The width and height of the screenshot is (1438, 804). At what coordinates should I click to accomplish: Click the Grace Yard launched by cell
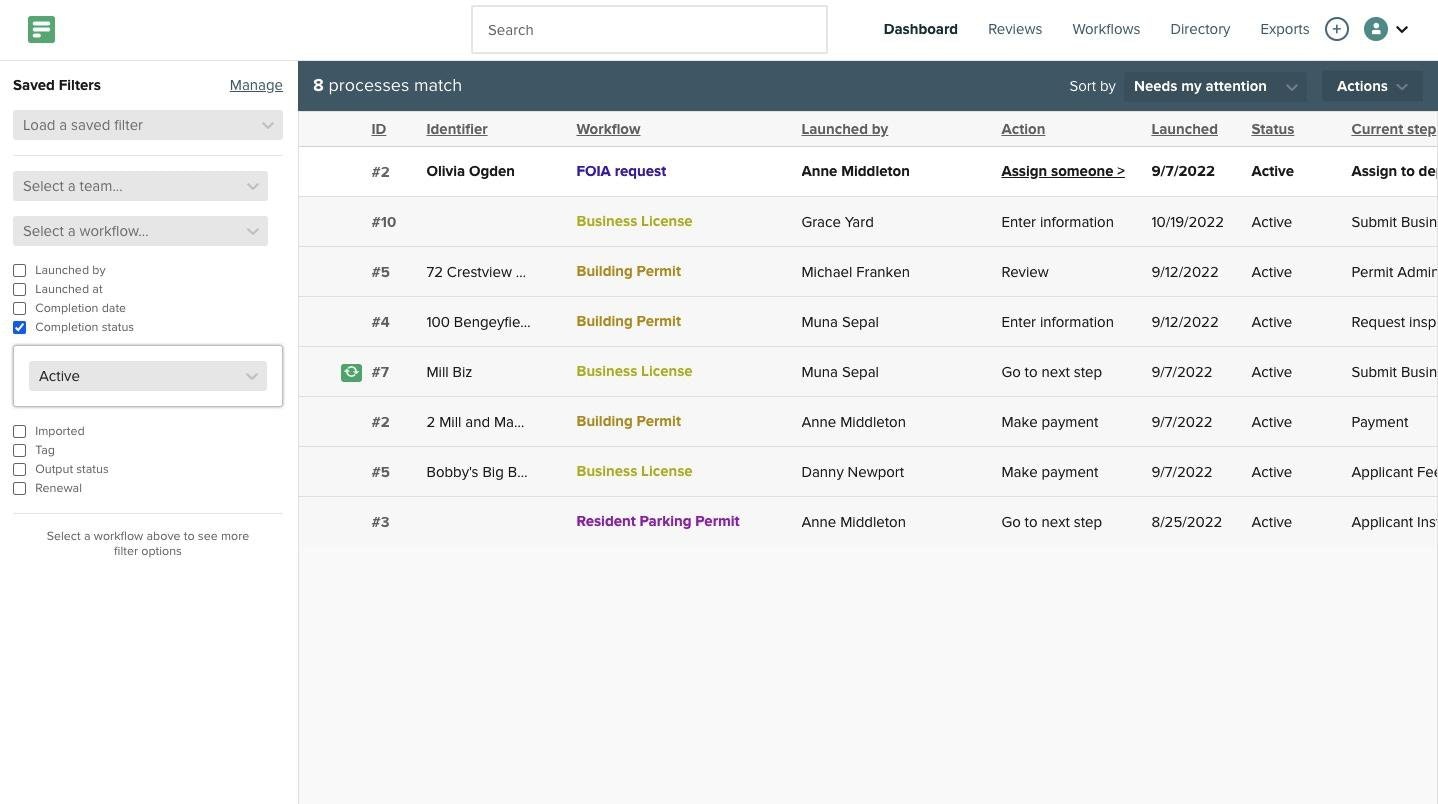coord(837,222)
